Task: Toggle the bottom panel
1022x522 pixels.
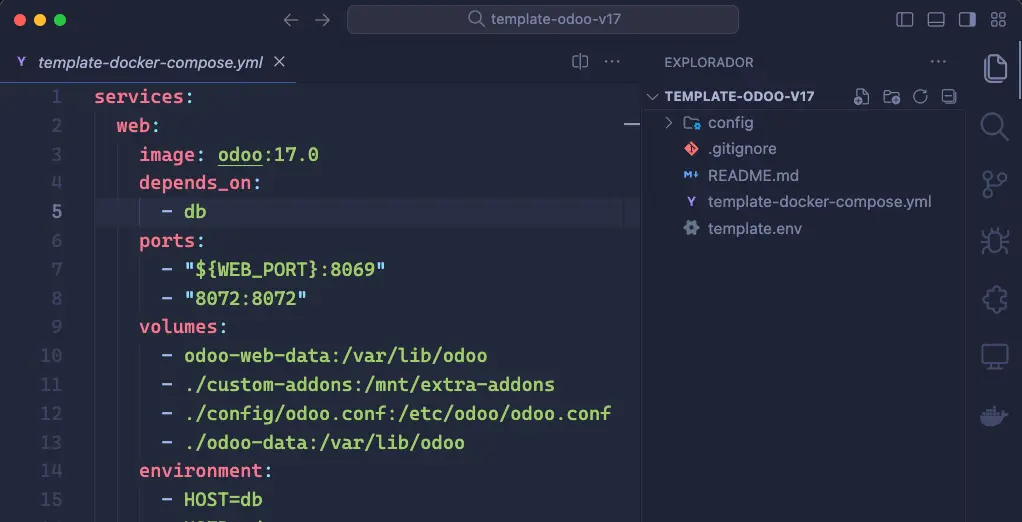Action: (936, 20)
